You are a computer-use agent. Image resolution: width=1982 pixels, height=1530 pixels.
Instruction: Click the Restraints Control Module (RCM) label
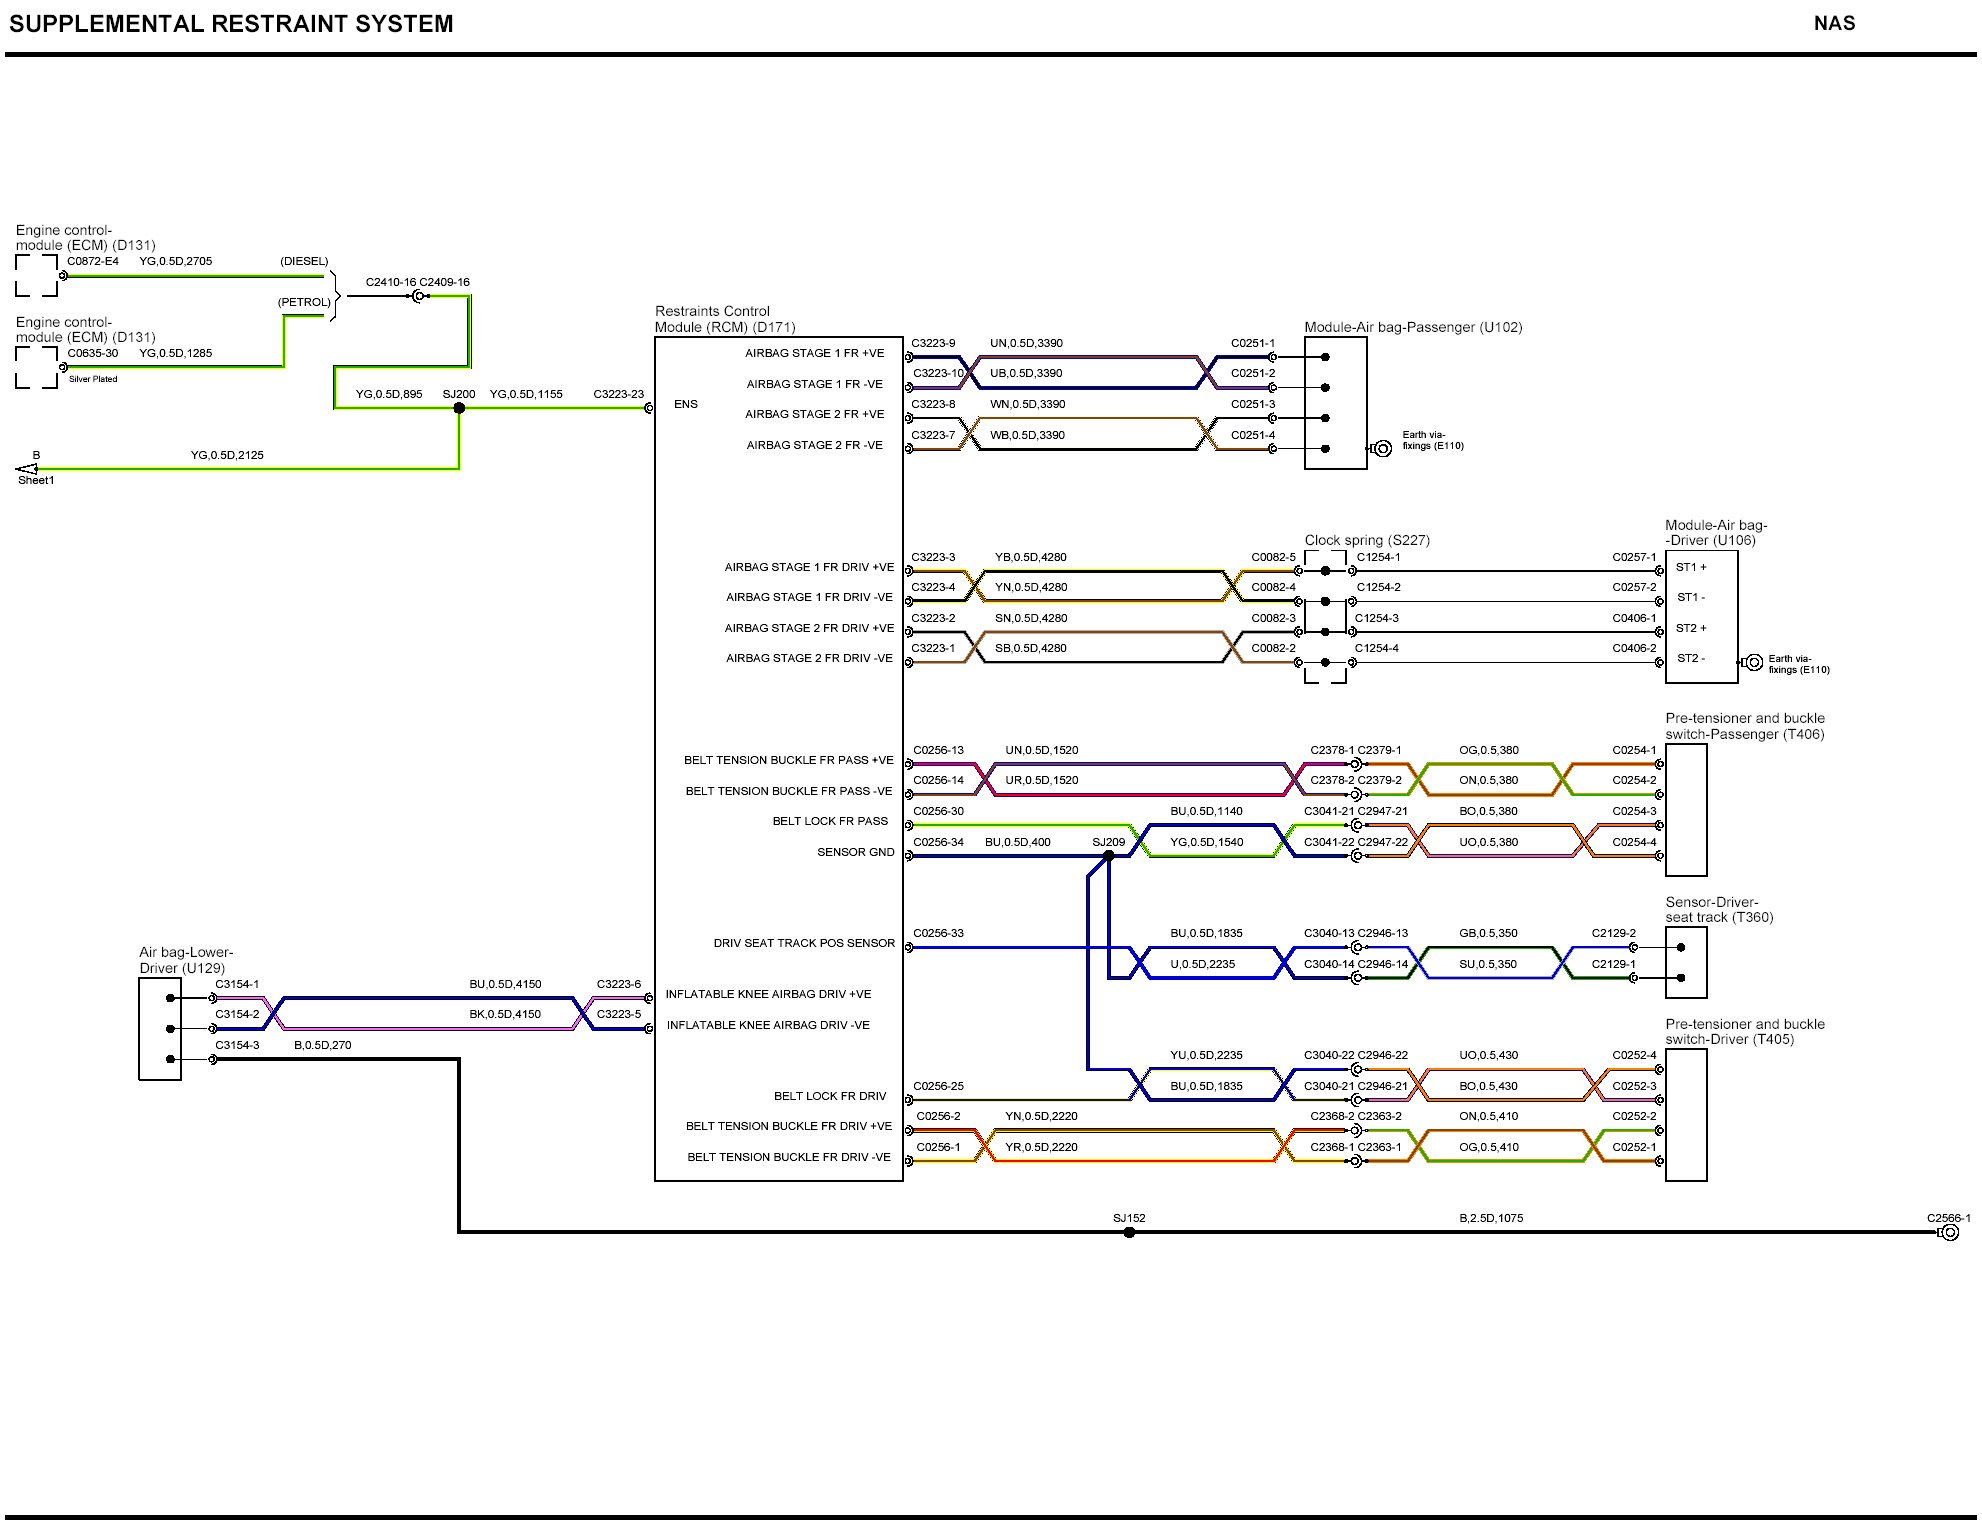click(725, 319)
